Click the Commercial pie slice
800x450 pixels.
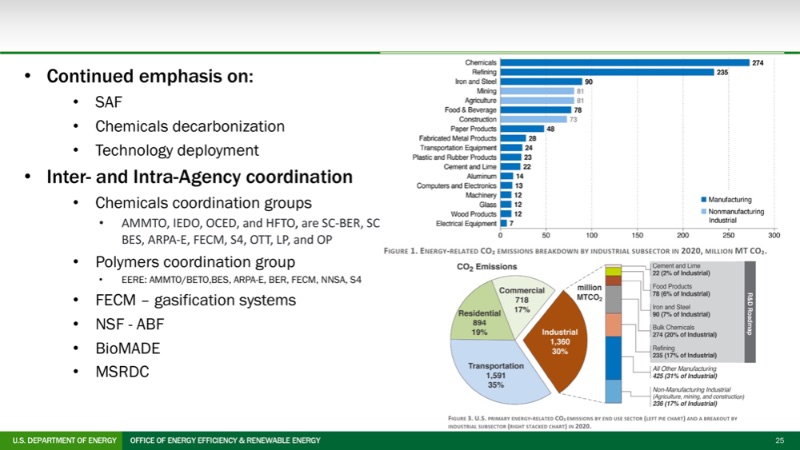tap(521, 299)
